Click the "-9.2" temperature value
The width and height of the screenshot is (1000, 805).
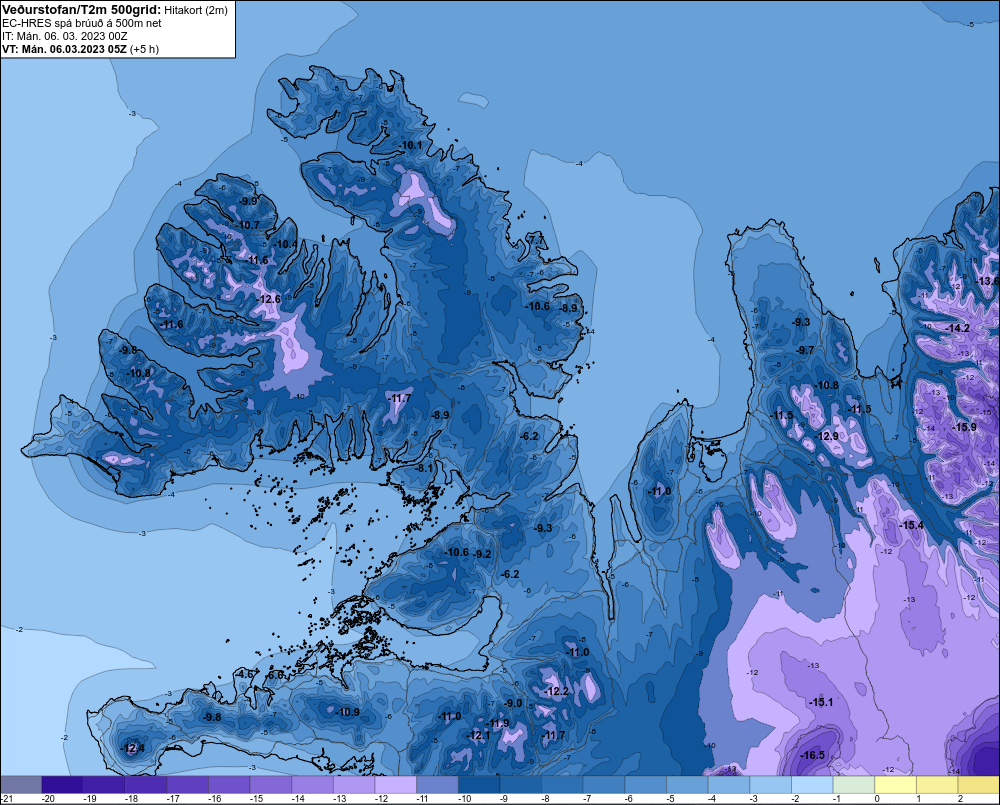click(x=483, y=554)
